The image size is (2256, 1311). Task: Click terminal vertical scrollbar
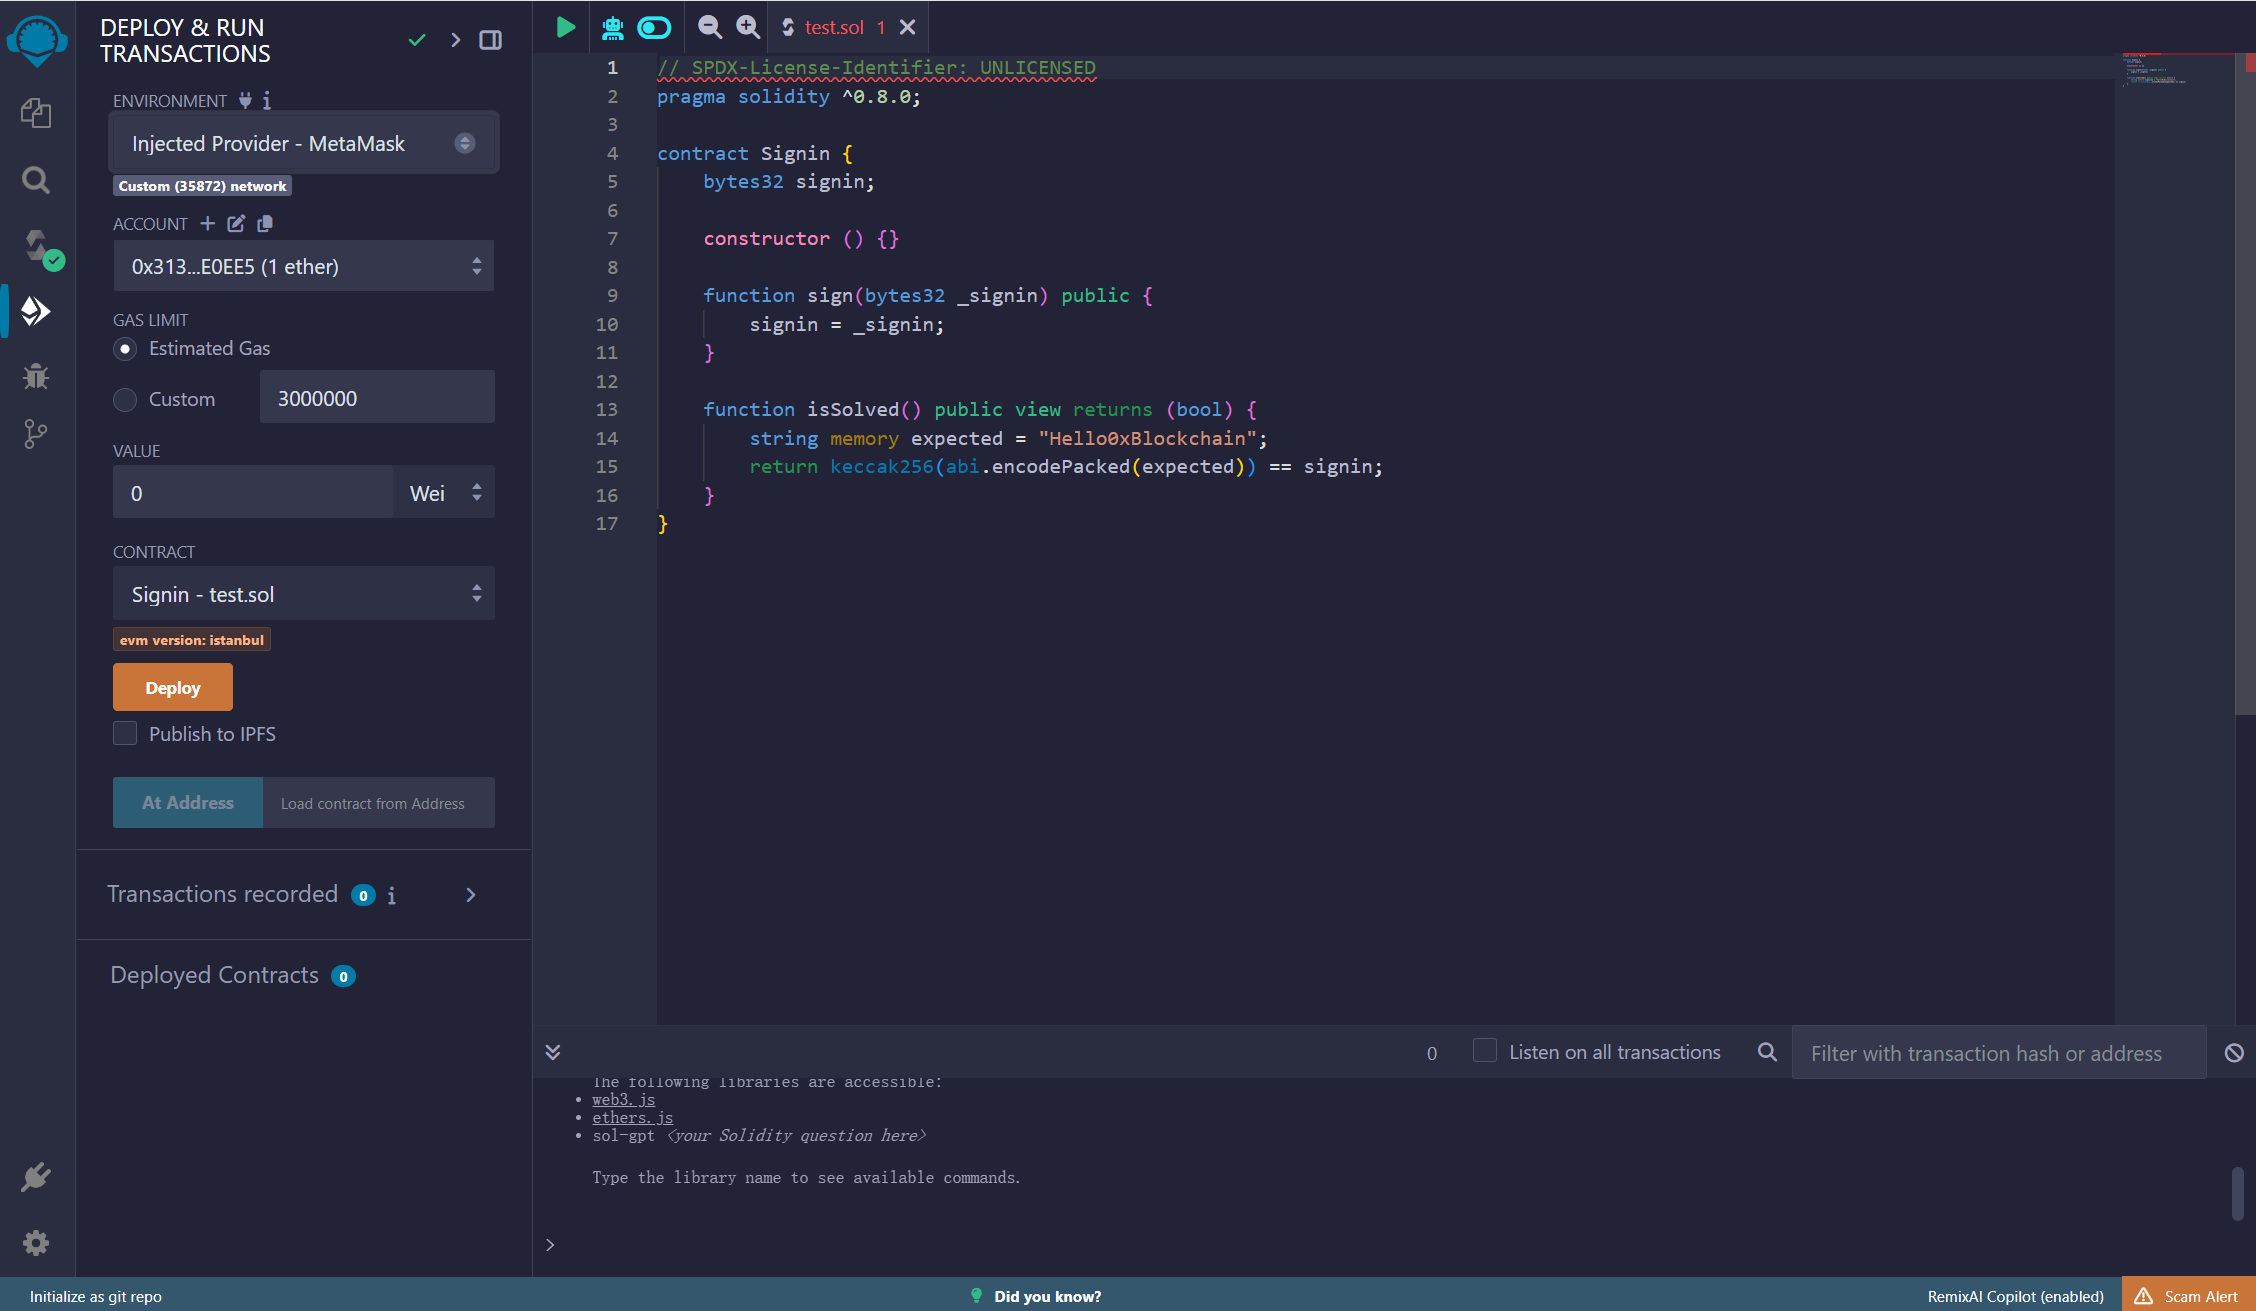(2238, 1193)
